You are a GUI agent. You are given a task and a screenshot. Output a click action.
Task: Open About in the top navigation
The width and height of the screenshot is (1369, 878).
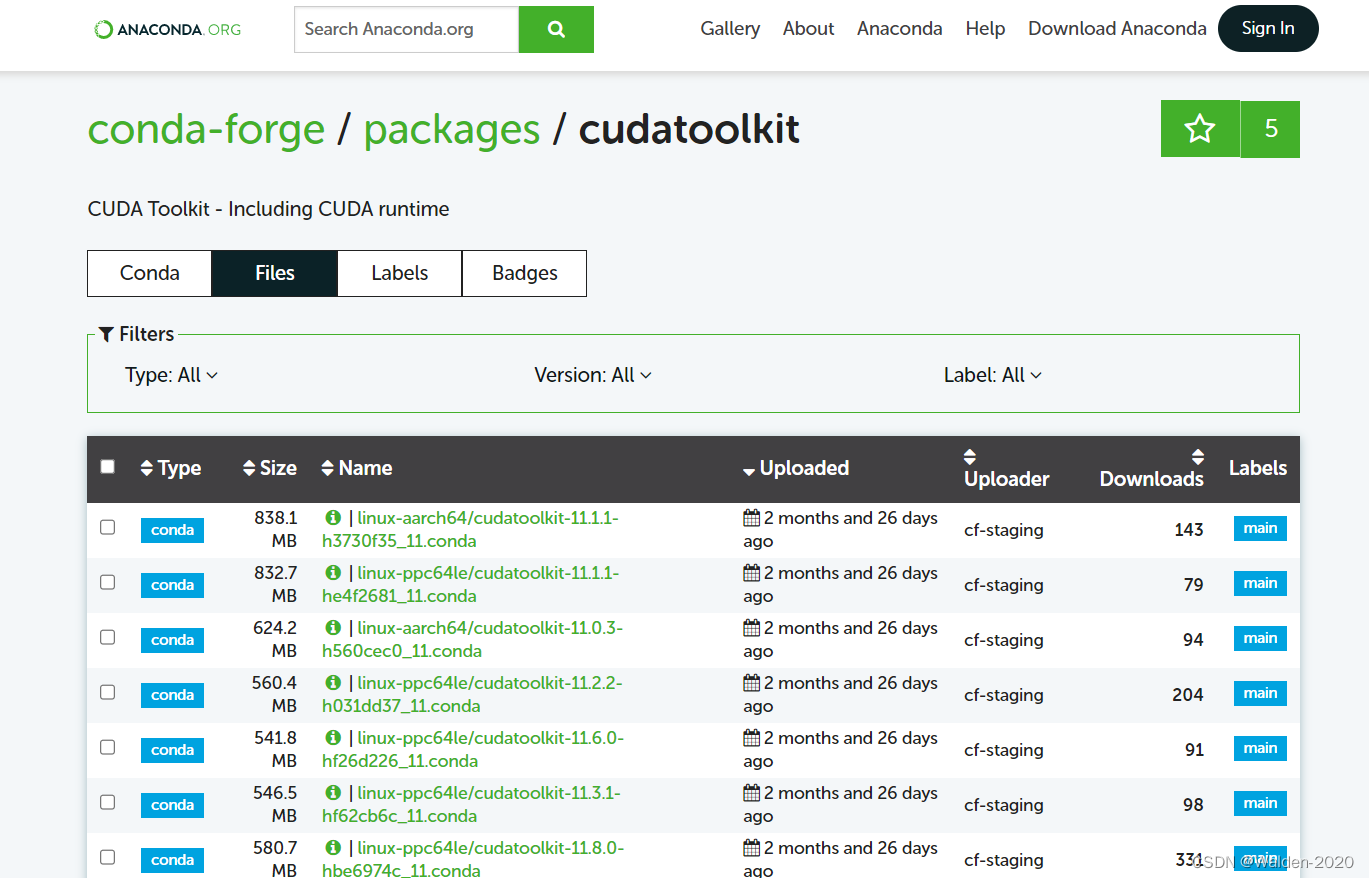point(809,29)
